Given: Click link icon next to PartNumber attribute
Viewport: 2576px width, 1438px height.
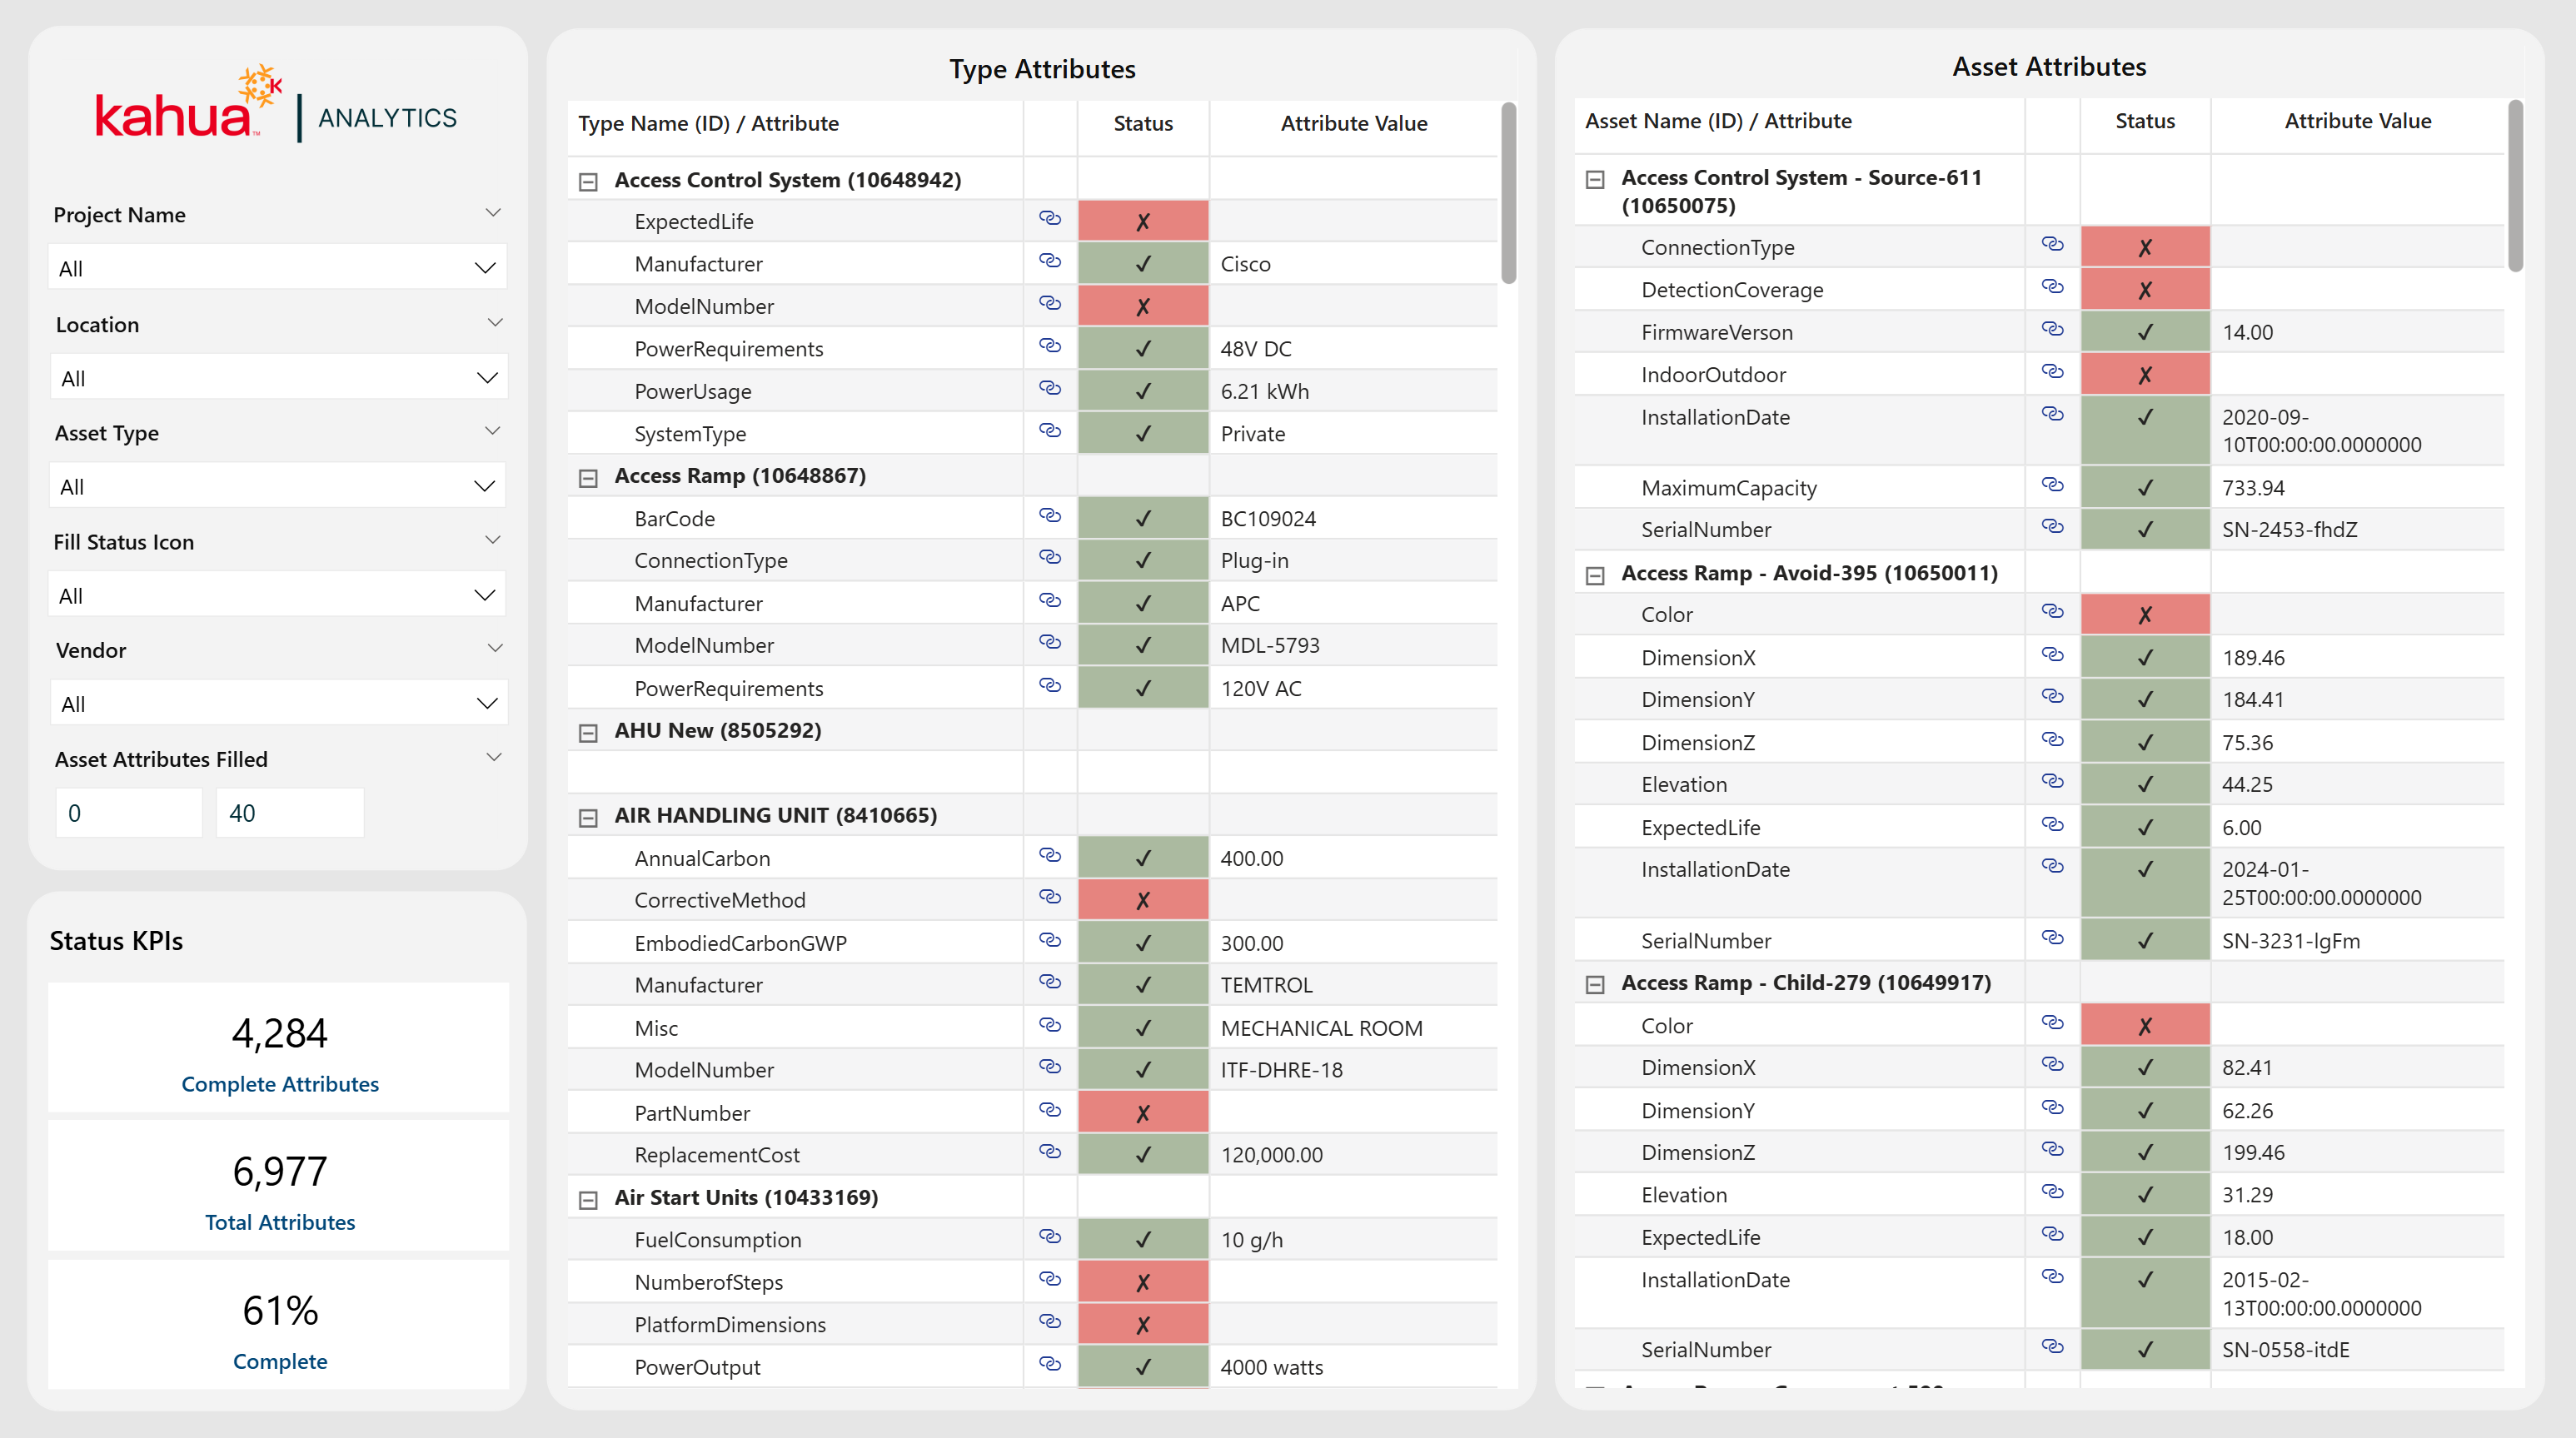Looking at the screenshot, I should click(x=1049, y=1110).
